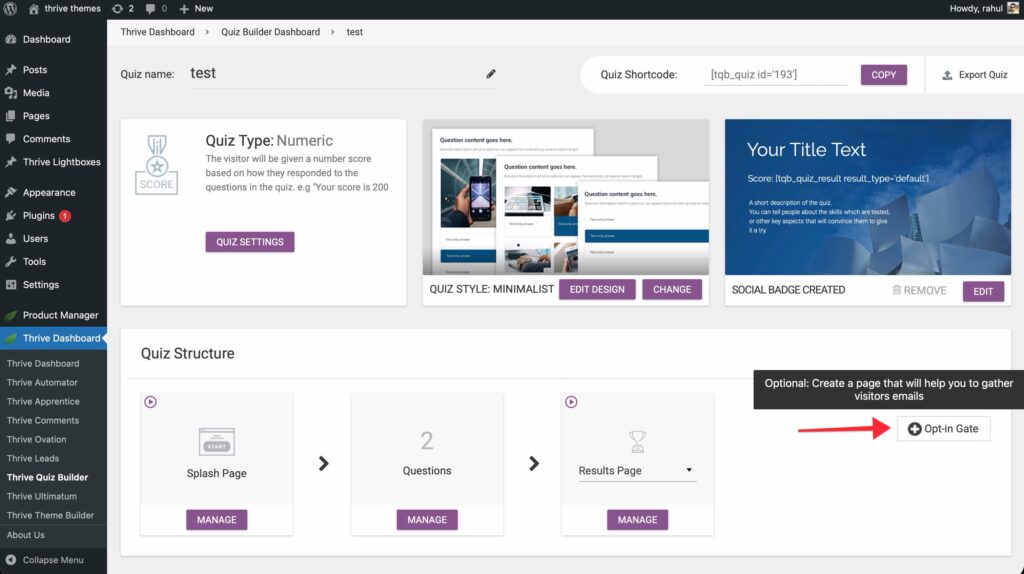
Task: Click the social badge preview thumbnail
Action: click(866, 197)
